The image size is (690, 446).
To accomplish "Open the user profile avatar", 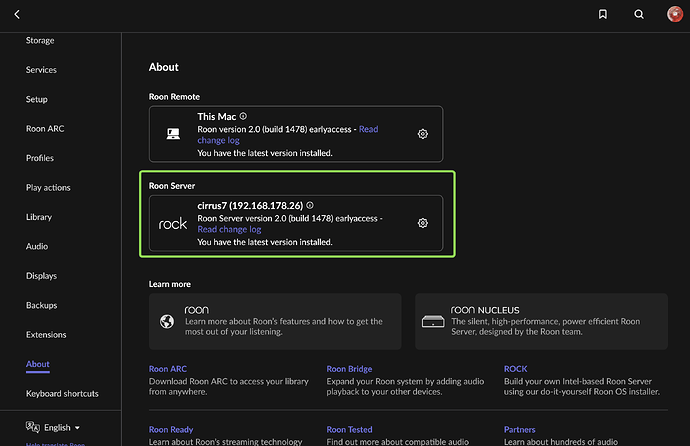I will click(675, 14).
